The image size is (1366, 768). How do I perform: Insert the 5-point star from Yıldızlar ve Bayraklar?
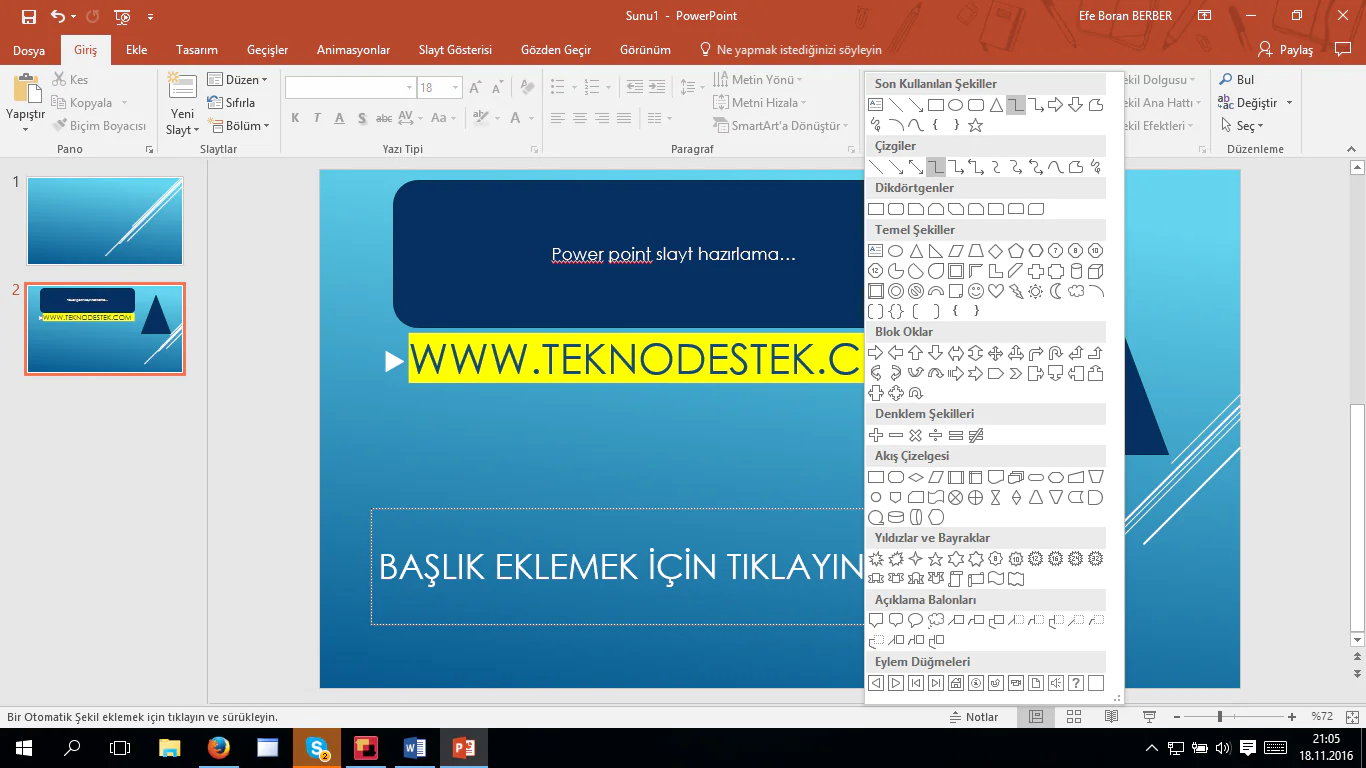(935, 558)
